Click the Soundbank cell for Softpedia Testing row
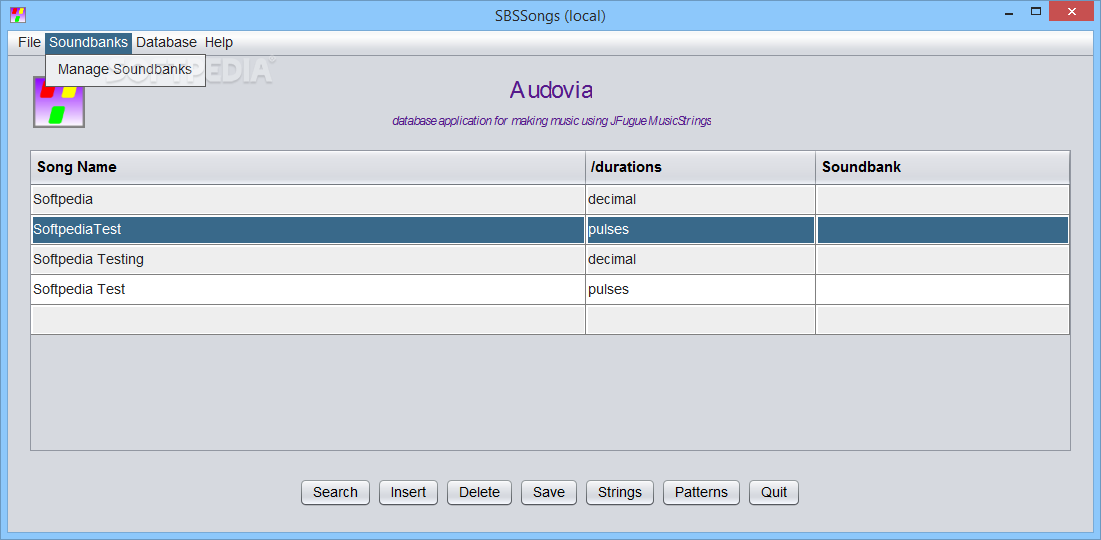The height and width of the screenshot is (540, 1101). click(x=942, y=260)
